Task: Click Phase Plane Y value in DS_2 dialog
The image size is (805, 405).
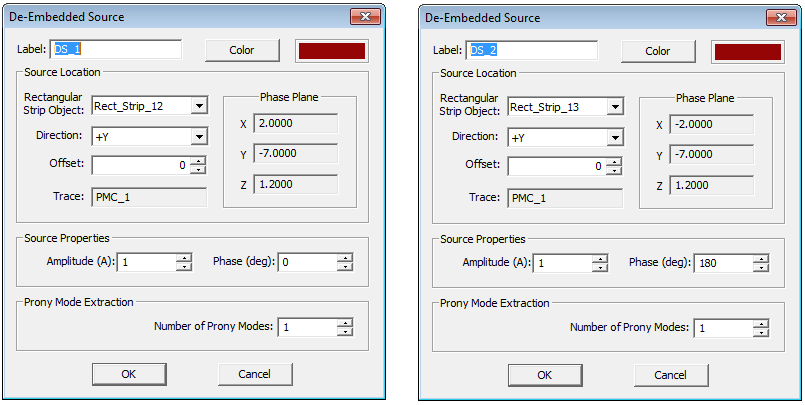Action: (x=712, y=155)
